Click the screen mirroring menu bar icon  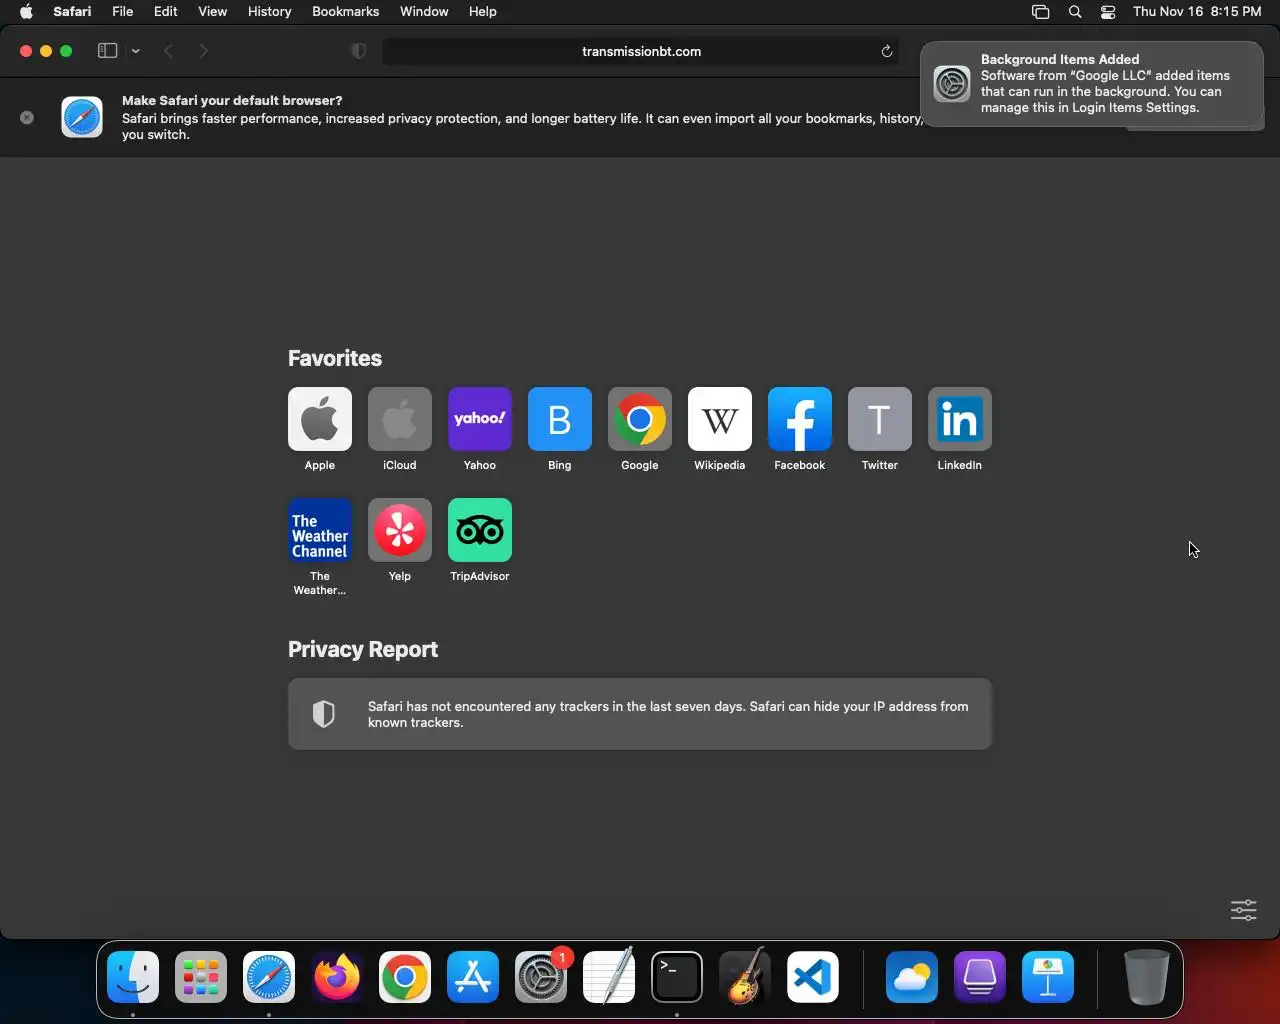coord(1040,11)
